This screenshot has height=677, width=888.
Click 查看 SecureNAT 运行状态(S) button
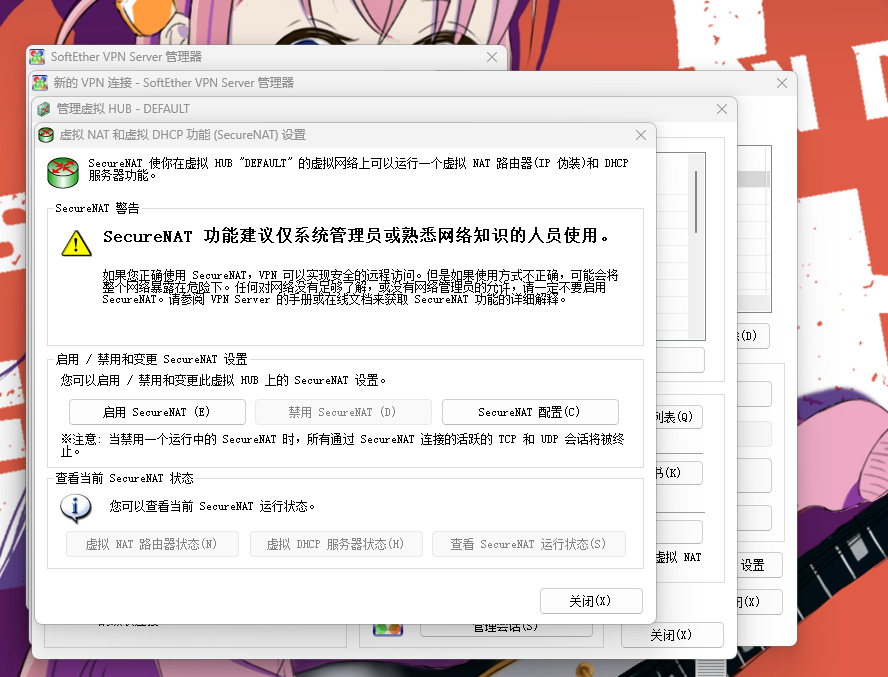[529, 544]
